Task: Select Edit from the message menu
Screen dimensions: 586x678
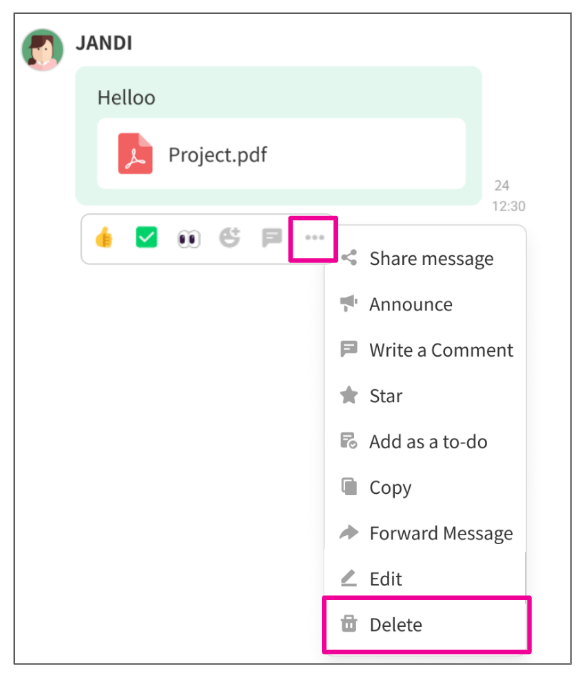Action: pyautogui.click(x=426, y=579)
